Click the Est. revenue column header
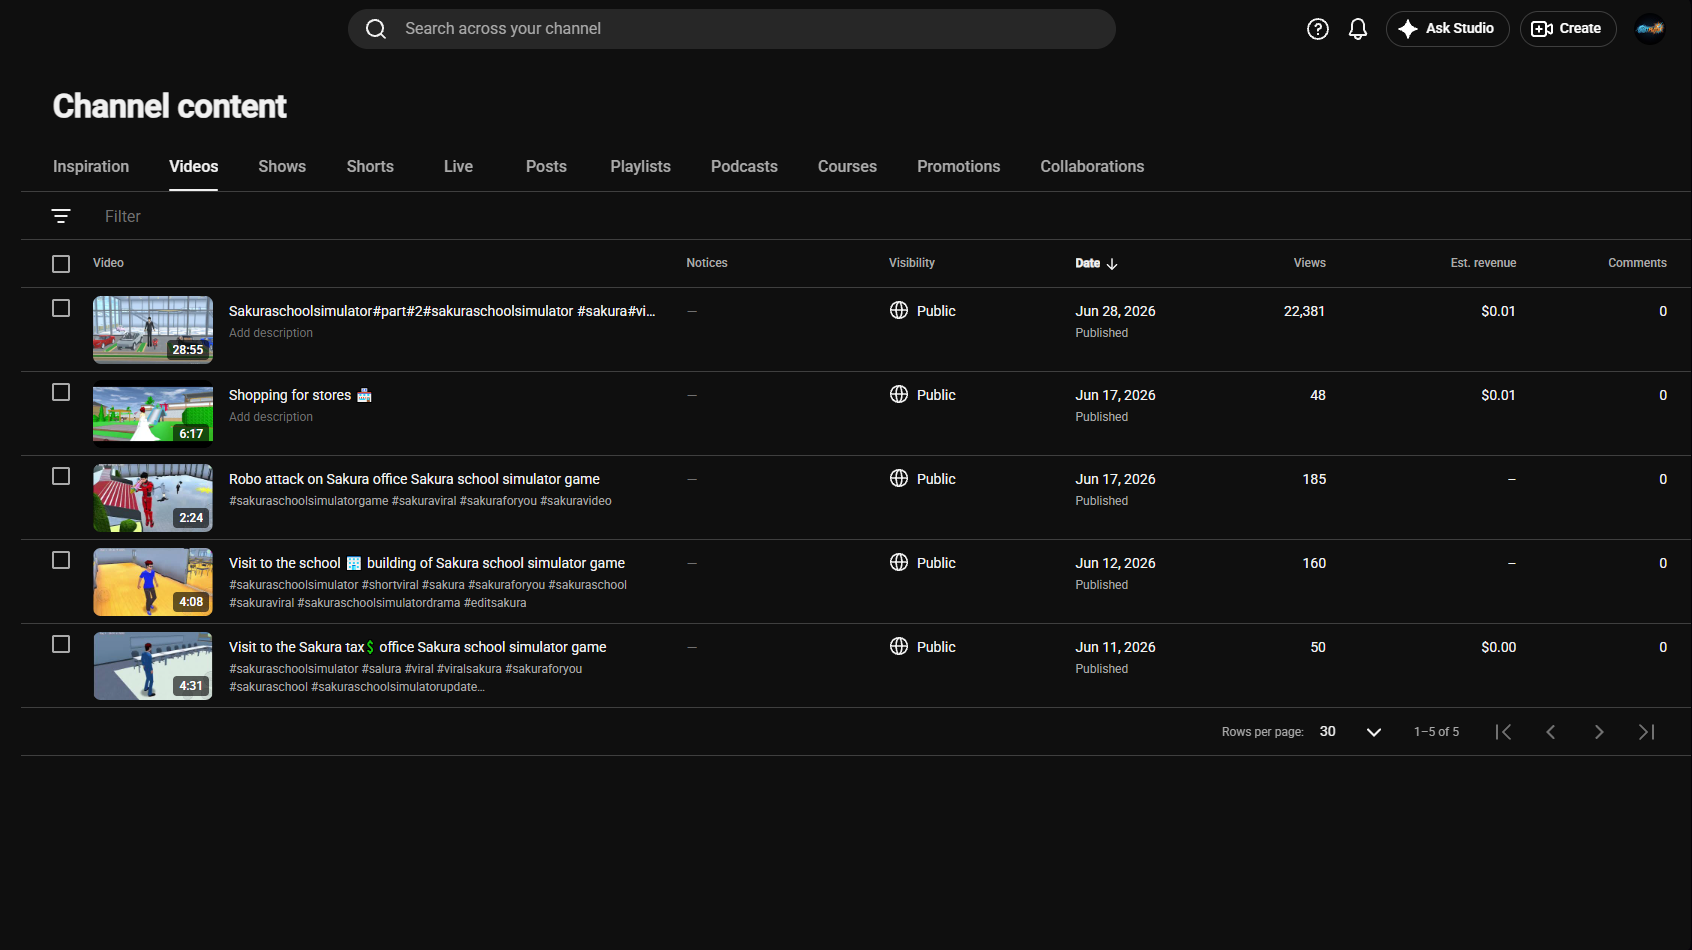The width and height of the screenshot is (1692, 950). 1483,263
